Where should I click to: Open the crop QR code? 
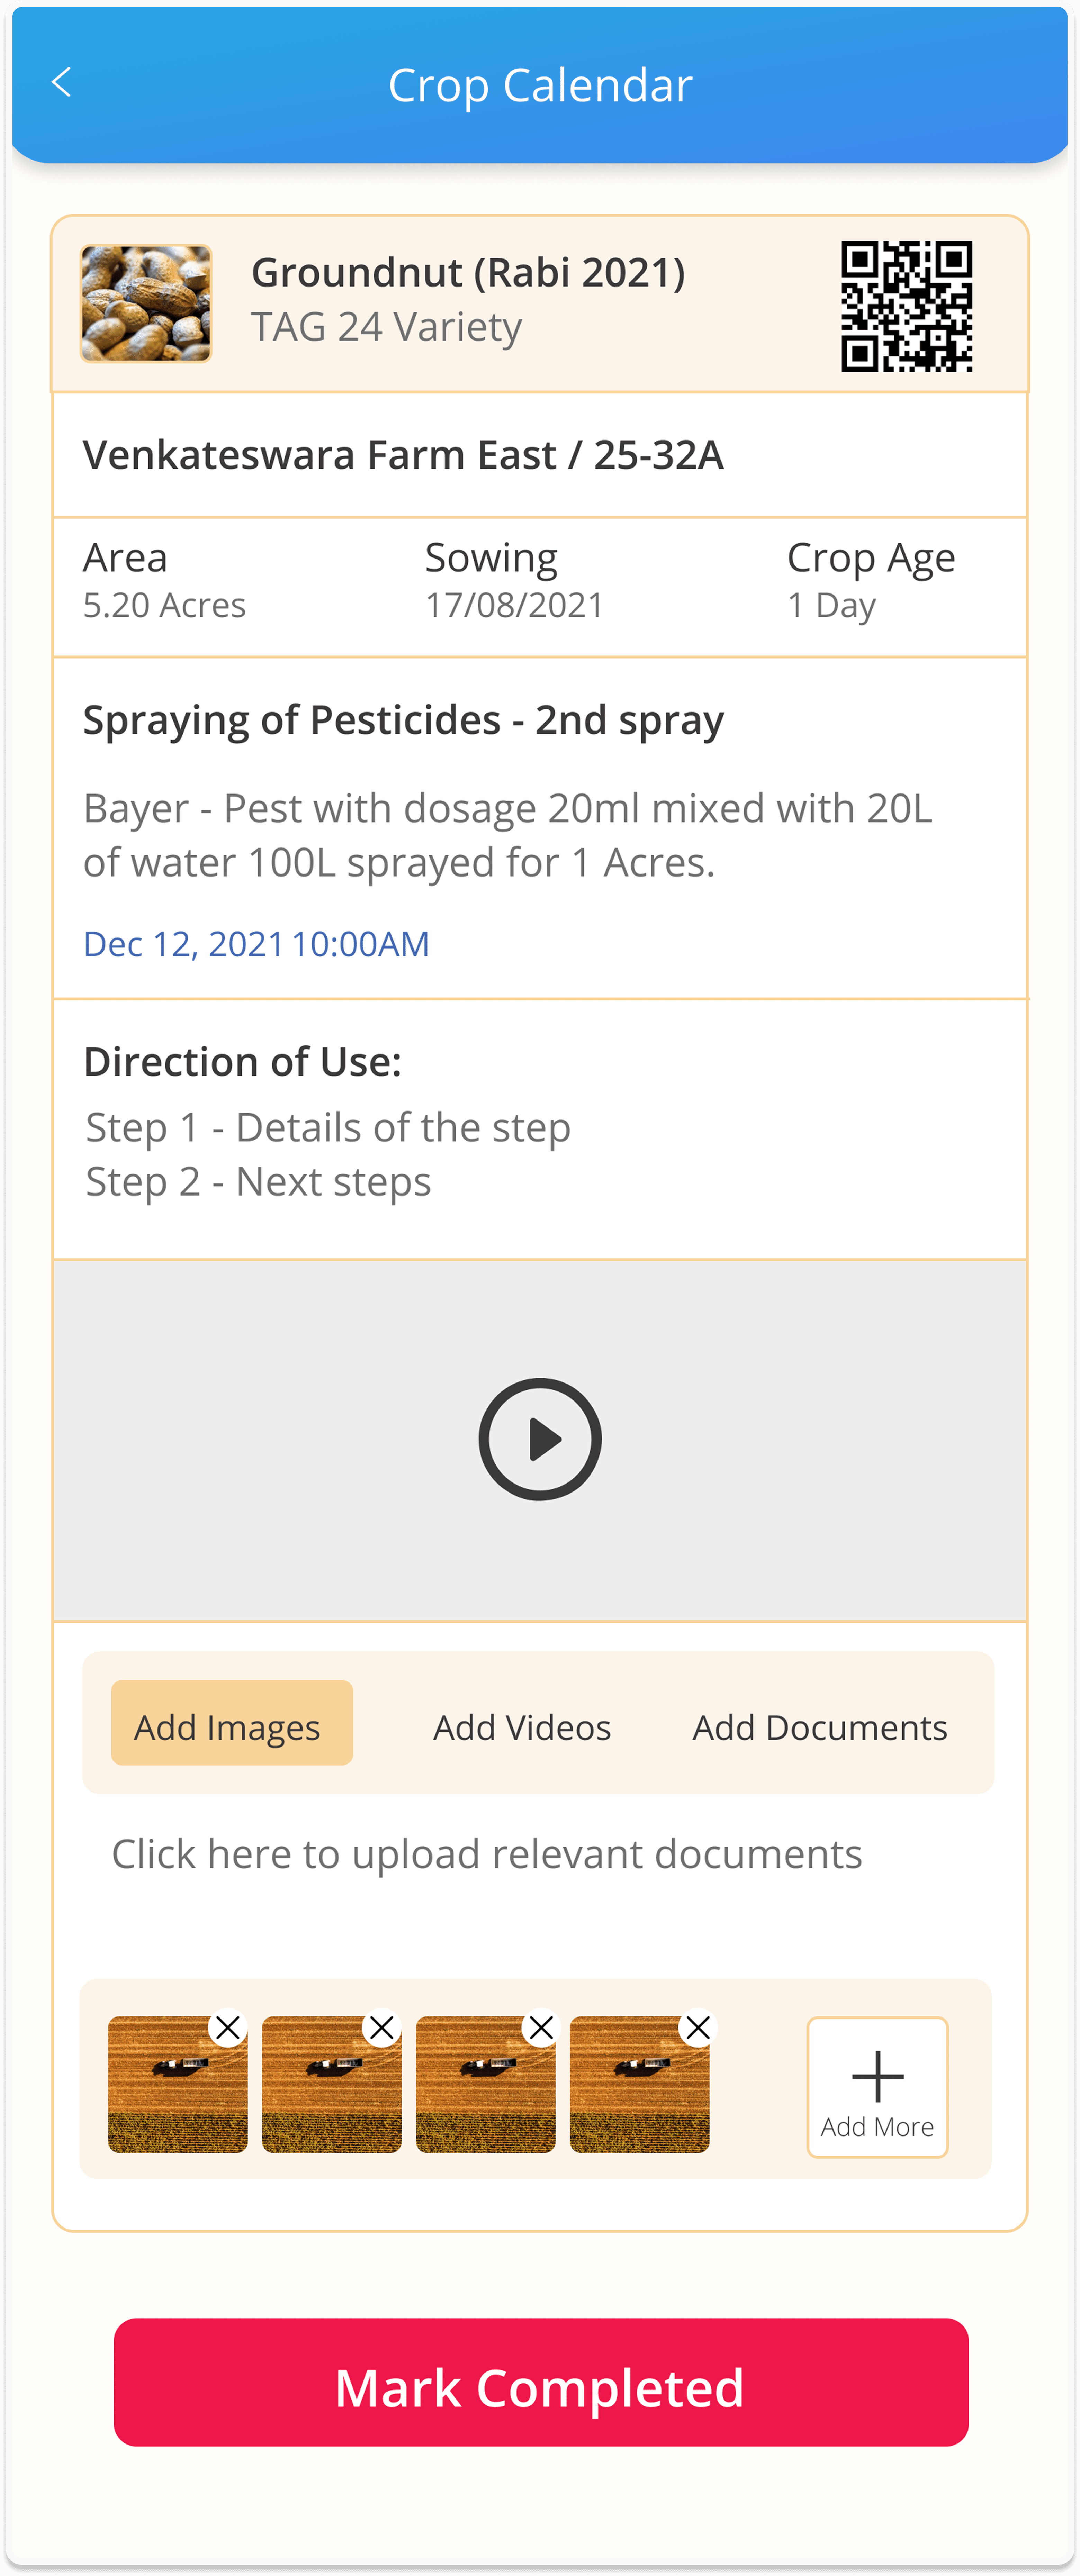(x=906, y=306)
